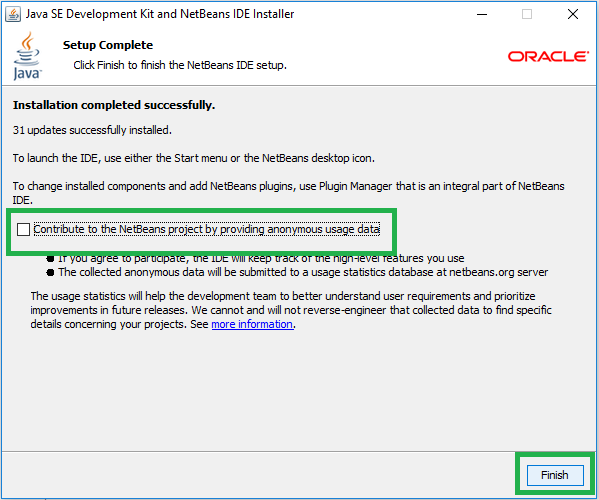Click 'Installation completed successfully.' text
The height and width of the screenshot is (500, 599).
[x=114, y=105]
